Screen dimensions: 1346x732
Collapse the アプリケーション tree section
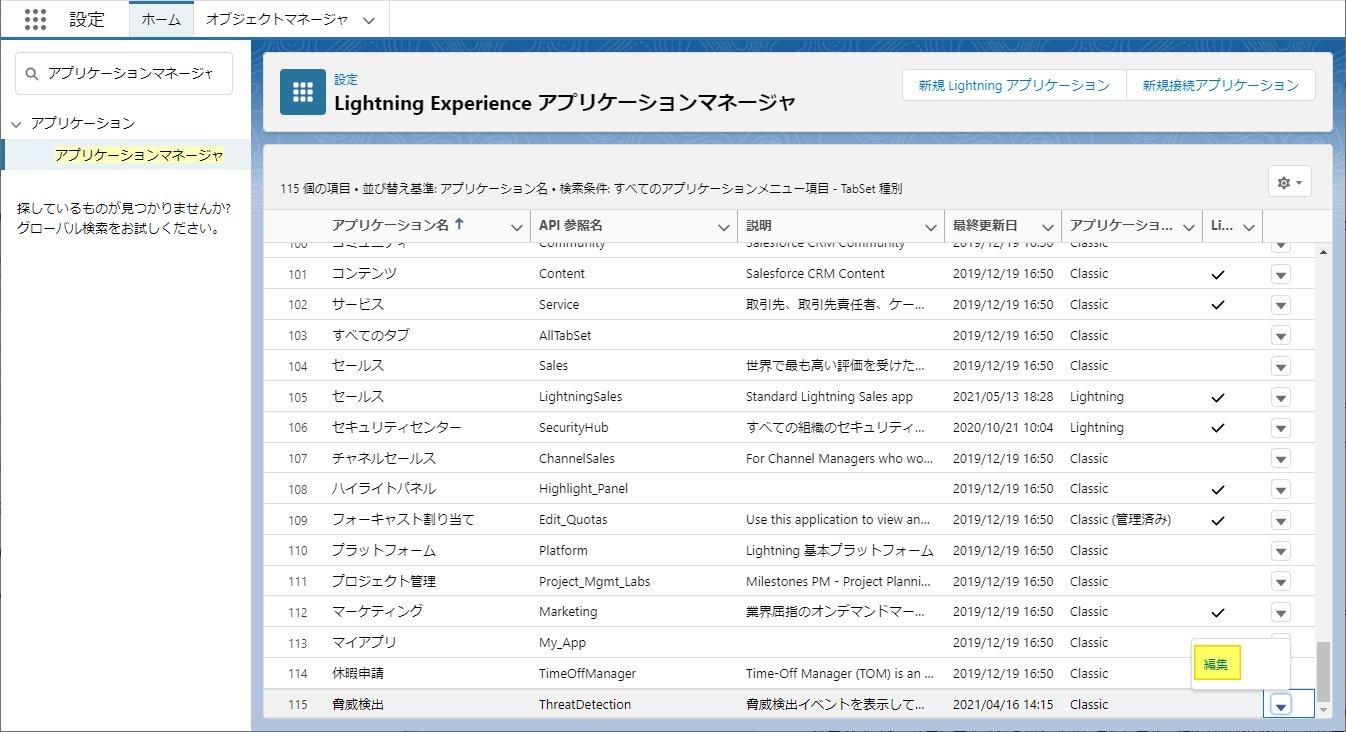tap(16, 124)
